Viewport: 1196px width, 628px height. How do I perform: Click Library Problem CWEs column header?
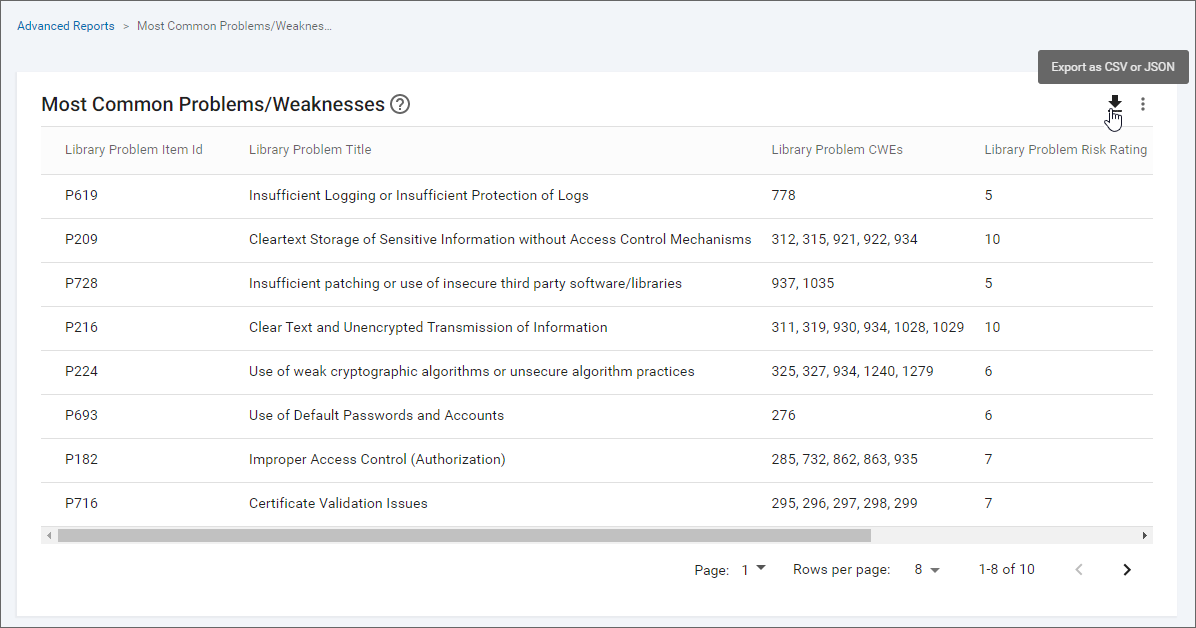838,150
